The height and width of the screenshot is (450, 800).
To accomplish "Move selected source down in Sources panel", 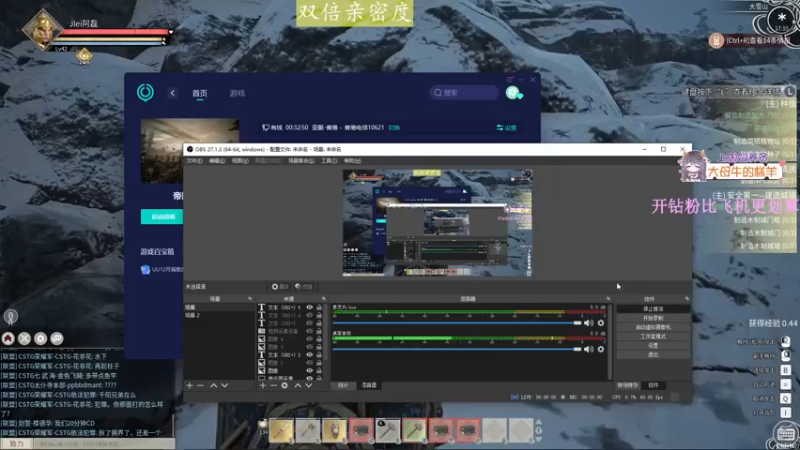I will click(x=309, y=385).
